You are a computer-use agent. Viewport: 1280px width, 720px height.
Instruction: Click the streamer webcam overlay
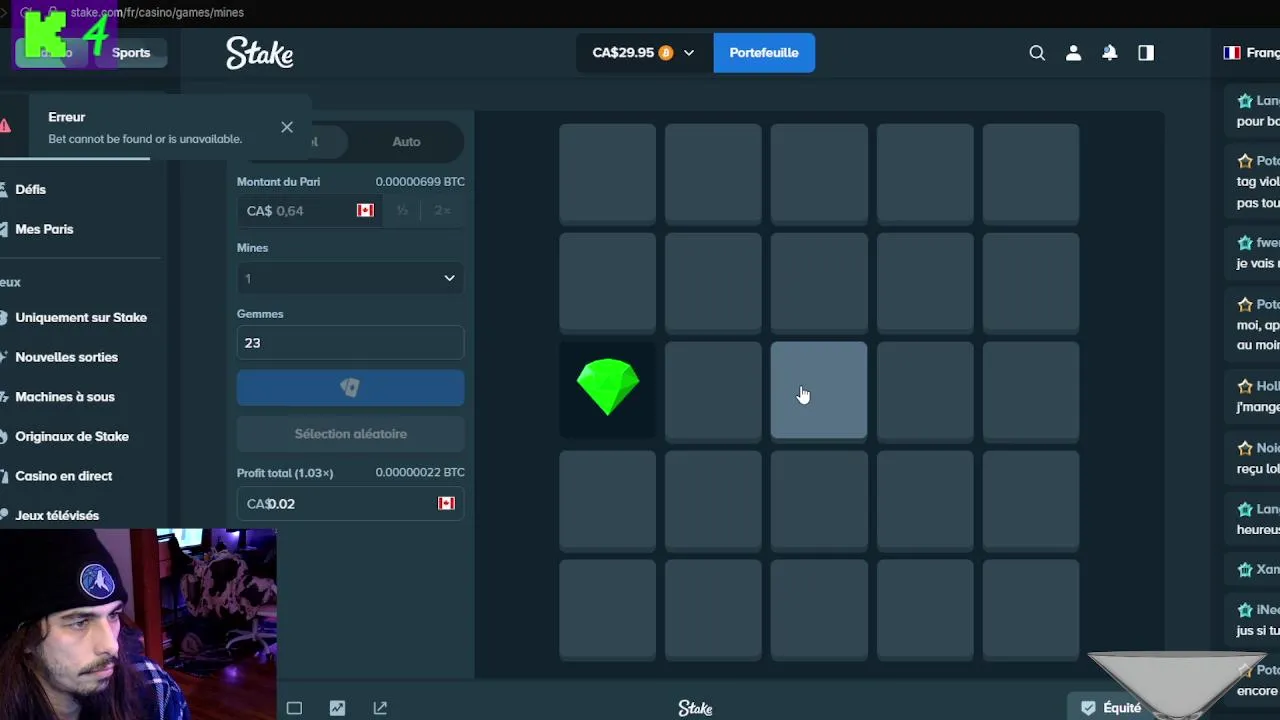[x=138, y=624]
